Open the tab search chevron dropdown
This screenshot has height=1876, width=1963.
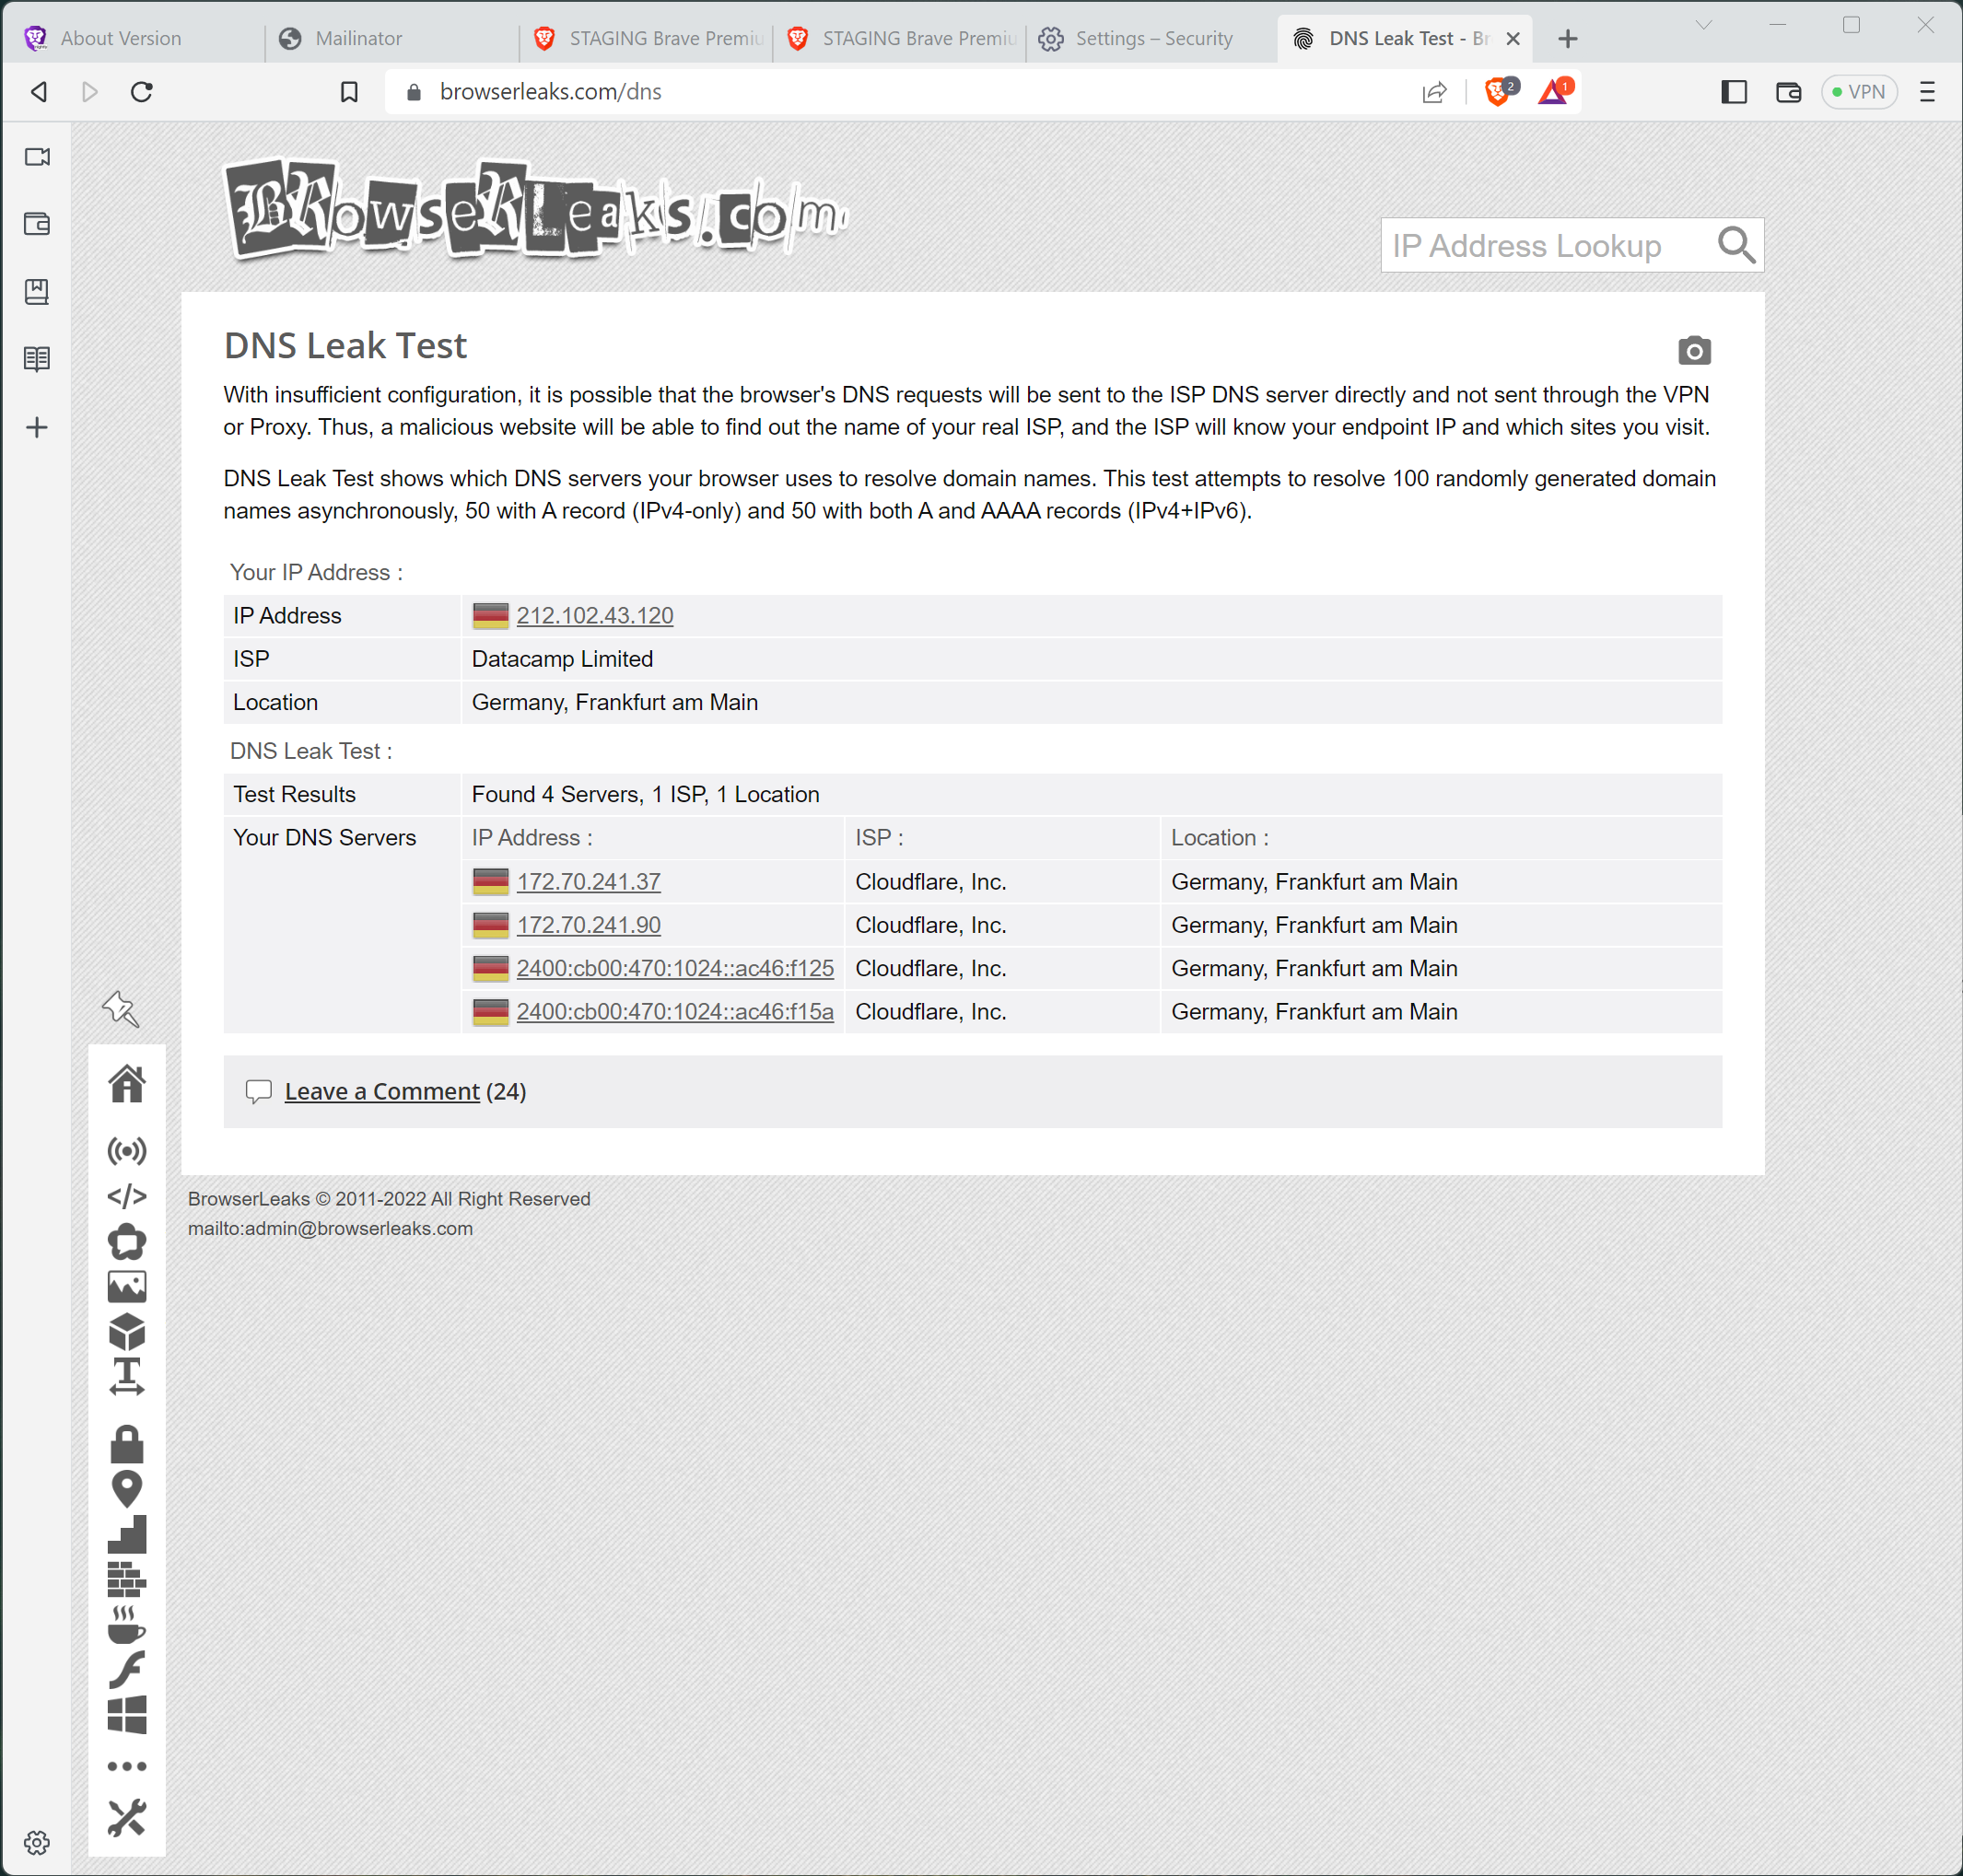(x=1704, y=27)
